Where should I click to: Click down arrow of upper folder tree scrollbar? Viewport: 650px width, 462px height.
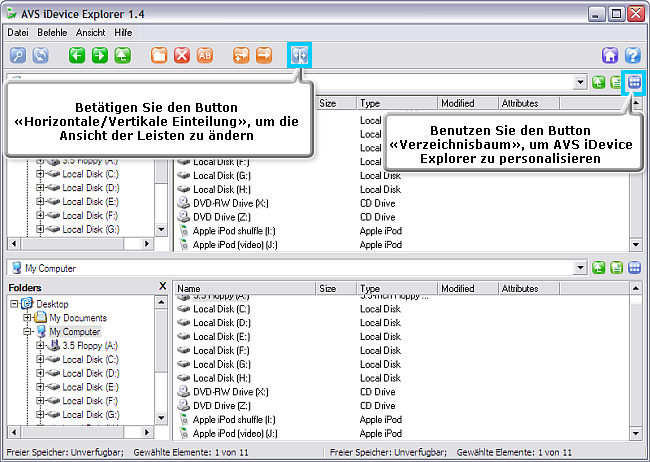tap(161, 229)
